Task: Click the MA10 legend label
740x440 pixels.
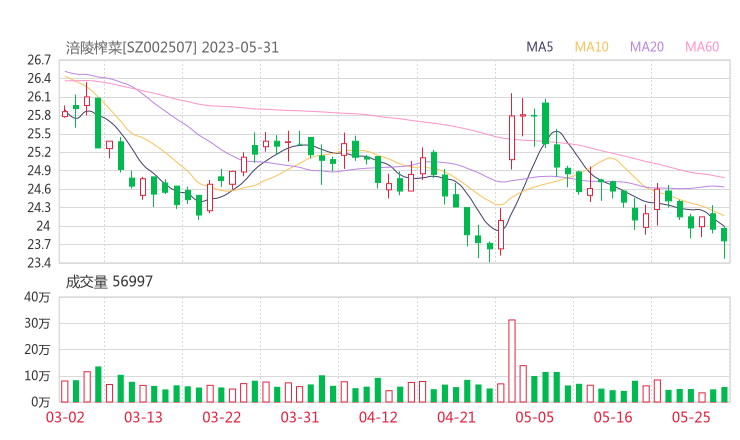Action: click(591, 47)
